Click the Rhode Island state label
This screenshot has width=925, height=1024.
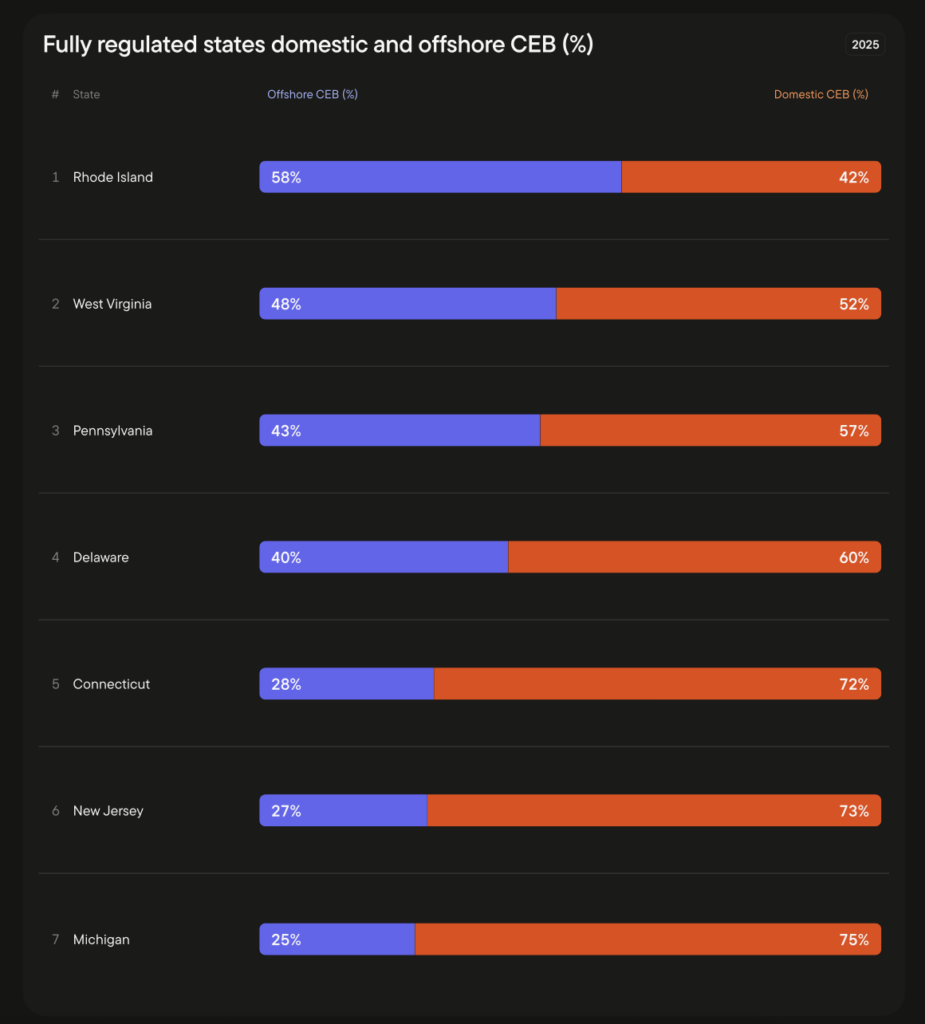[113, 177]
